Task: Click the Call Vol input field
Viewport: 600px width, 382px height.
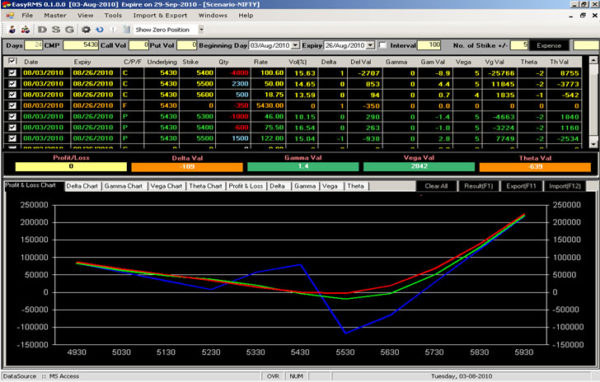Action: pos(139,45)
